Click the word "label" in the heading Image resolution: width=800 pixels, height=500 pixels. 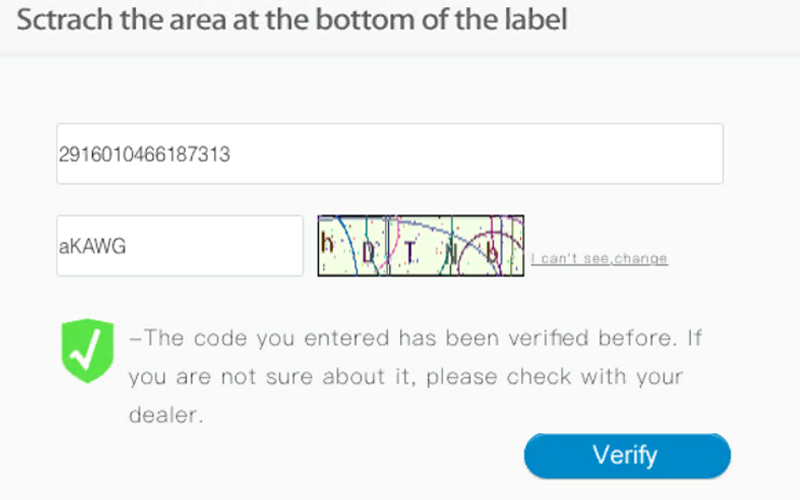pos(536,19)
